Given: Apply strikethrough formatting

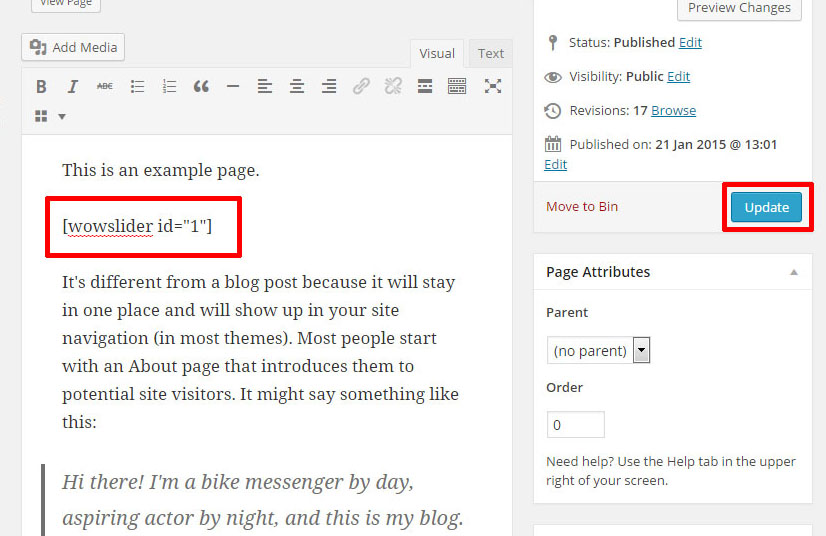Looking at the screenshot, I should click(x=104, y=87).
